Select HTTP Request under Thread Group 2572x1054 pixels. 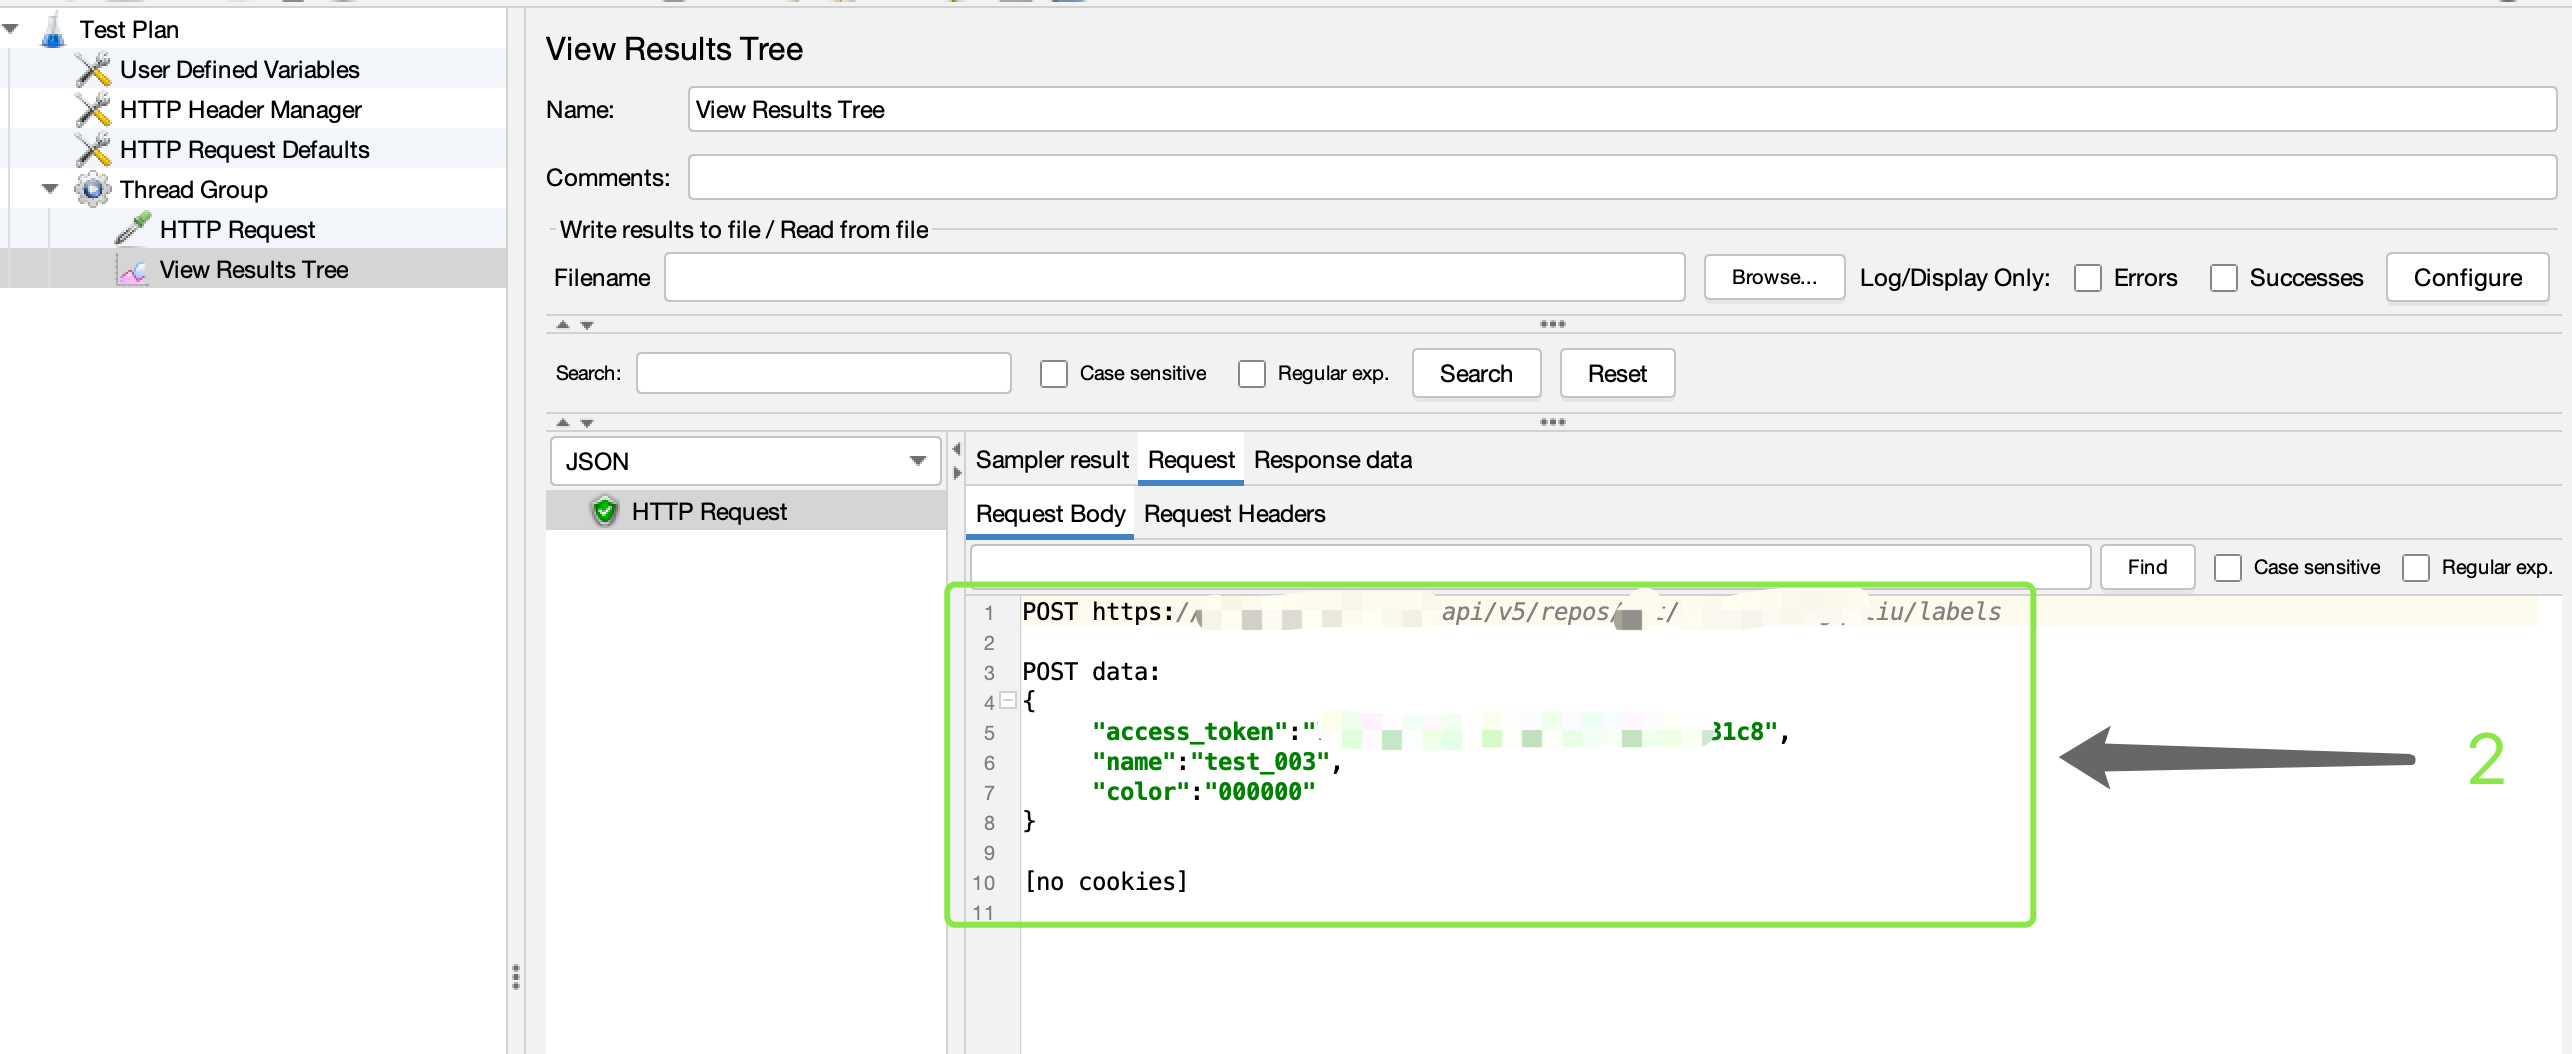point(237,230)
